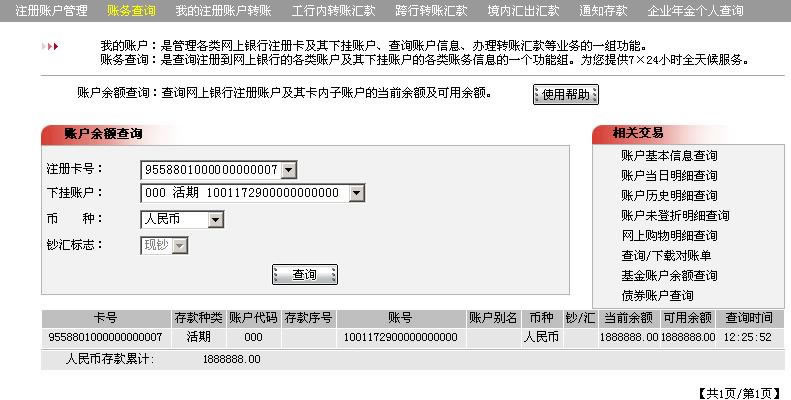Viewport: 791px width, 400px height.
Task: Open 账户基本信息查询 link
Action: (x=669, y=156)
